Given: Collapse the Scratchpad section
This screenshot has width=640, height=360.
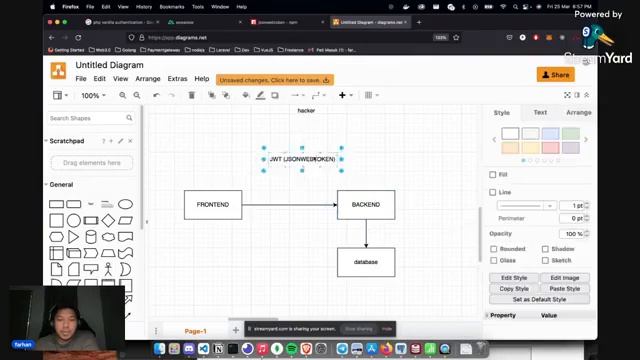Looking at the screenshot, I should coord(67,141).
